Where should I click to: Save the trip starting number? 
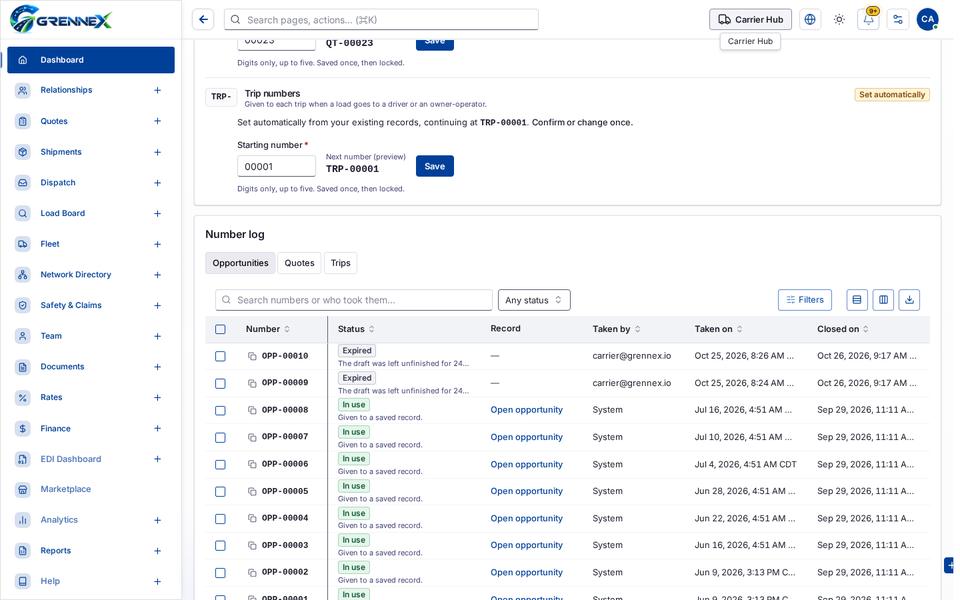[435, 167]
